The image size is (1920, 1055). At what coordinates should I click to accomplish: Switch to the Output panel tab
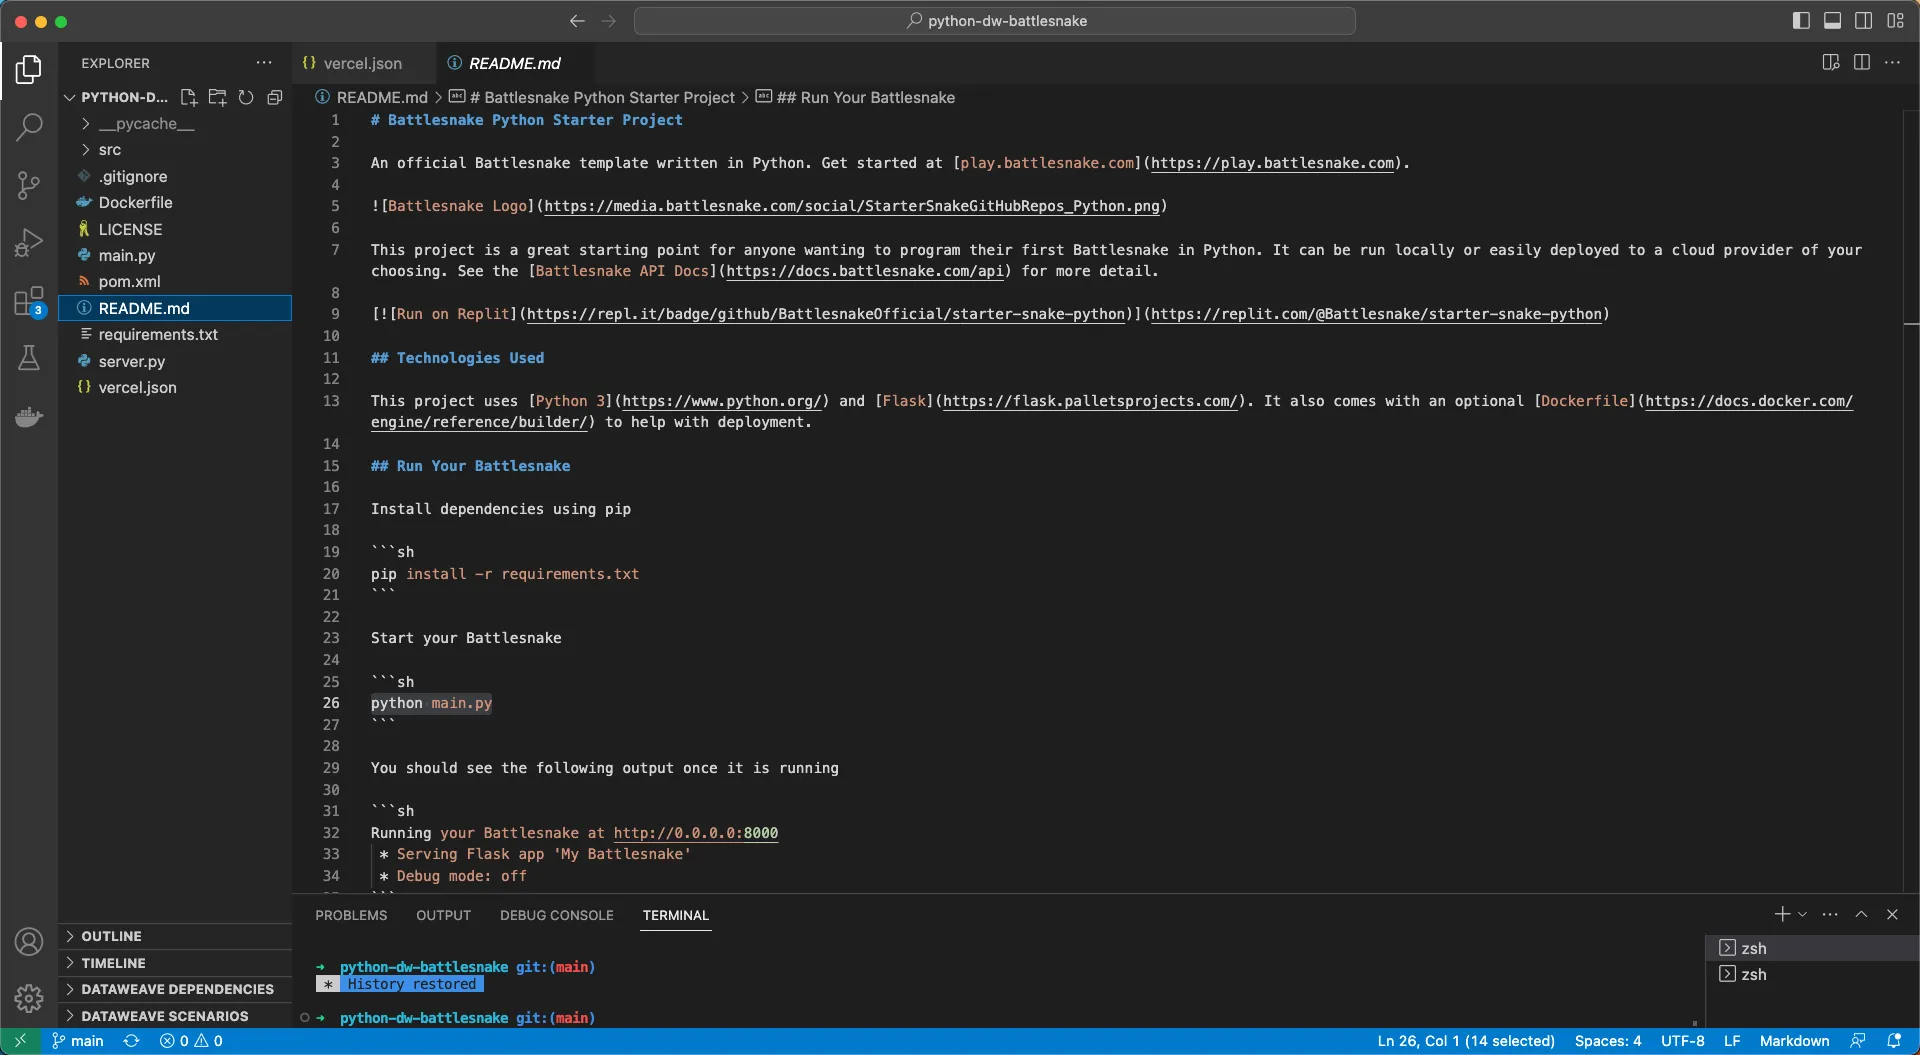point(443,915)
